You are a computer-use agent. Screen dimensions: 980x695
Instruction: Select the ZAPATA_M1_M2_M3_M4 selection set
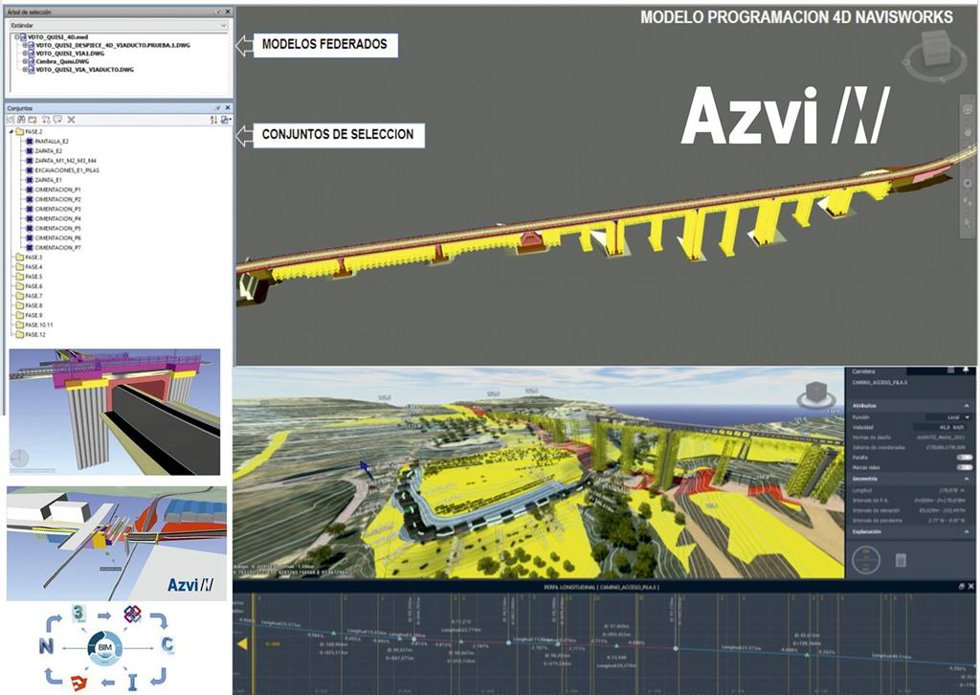61,161
